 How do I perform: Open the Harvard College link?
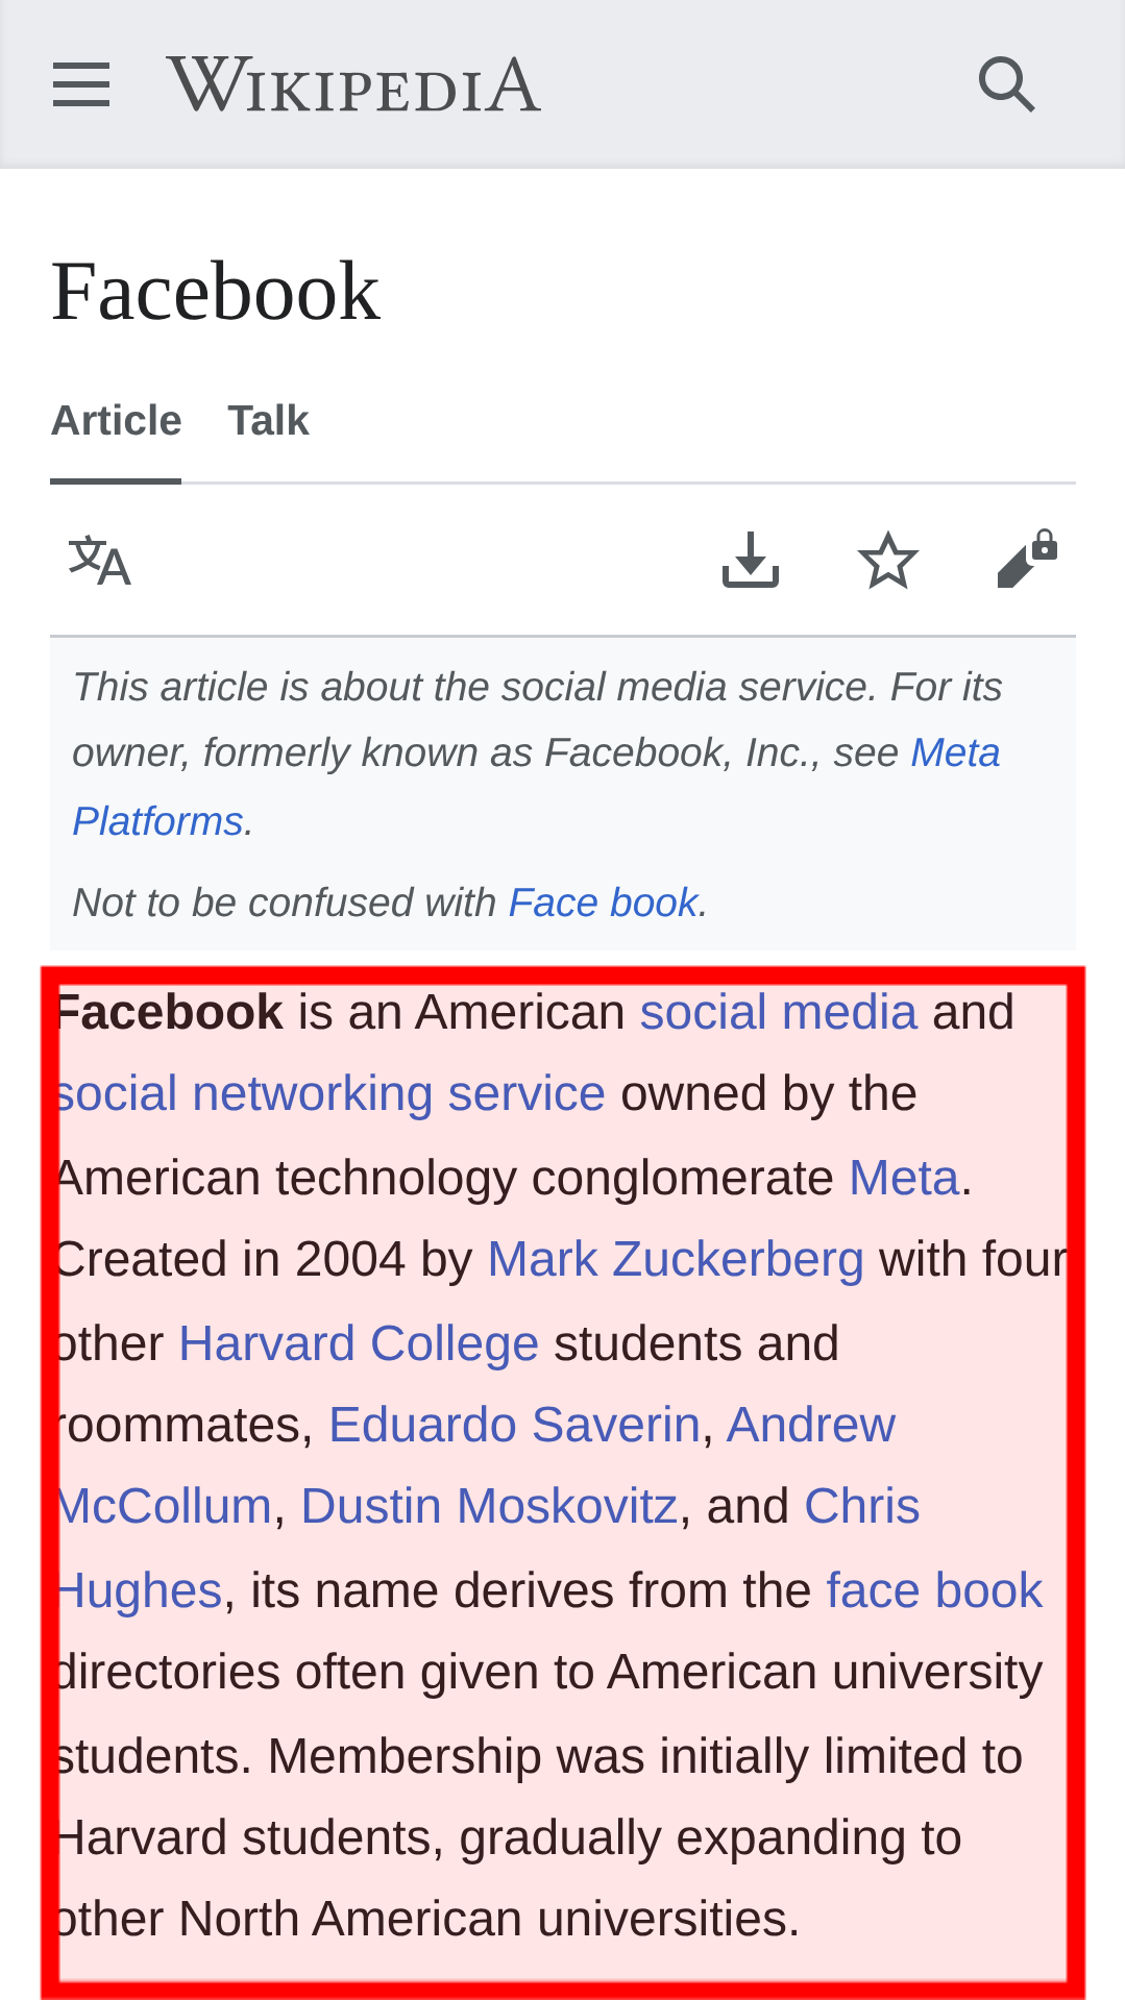click(358, 1343)
